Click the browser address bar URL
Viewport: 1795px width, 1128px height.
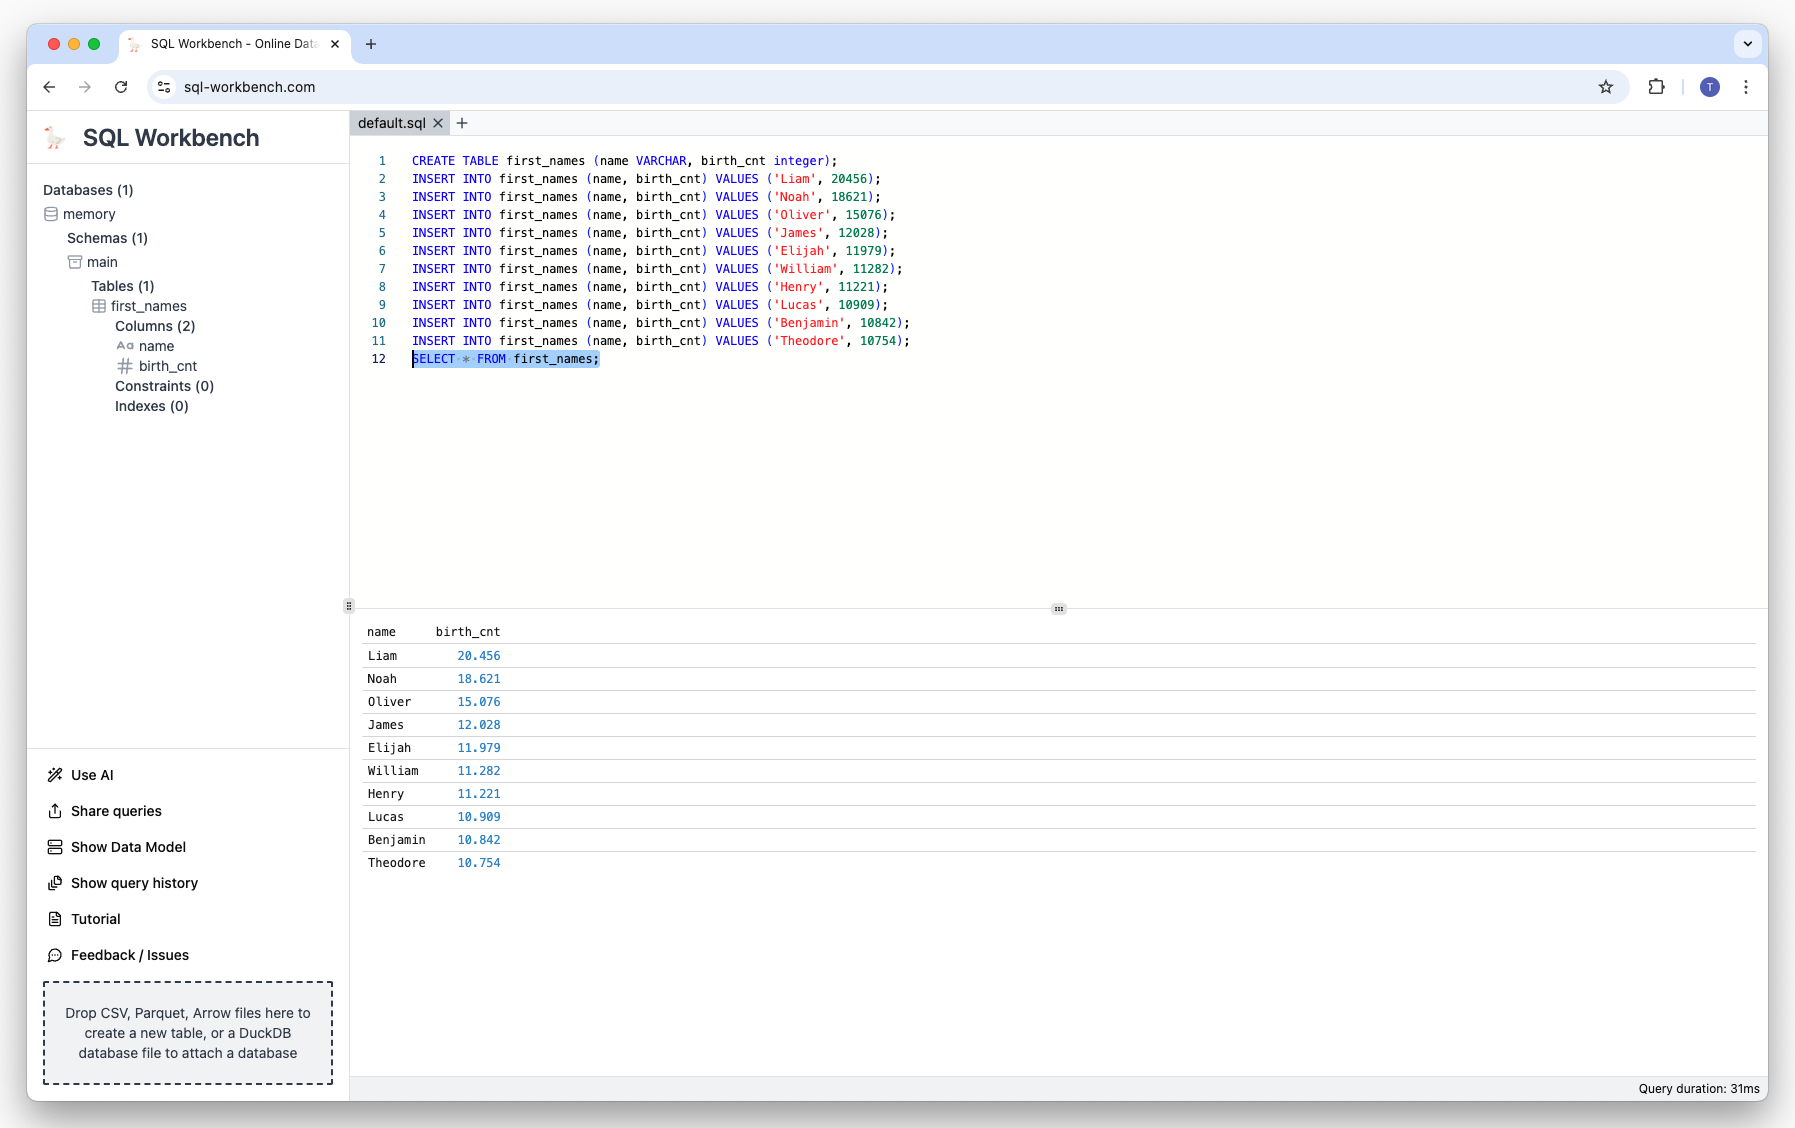tap(249, 87)
